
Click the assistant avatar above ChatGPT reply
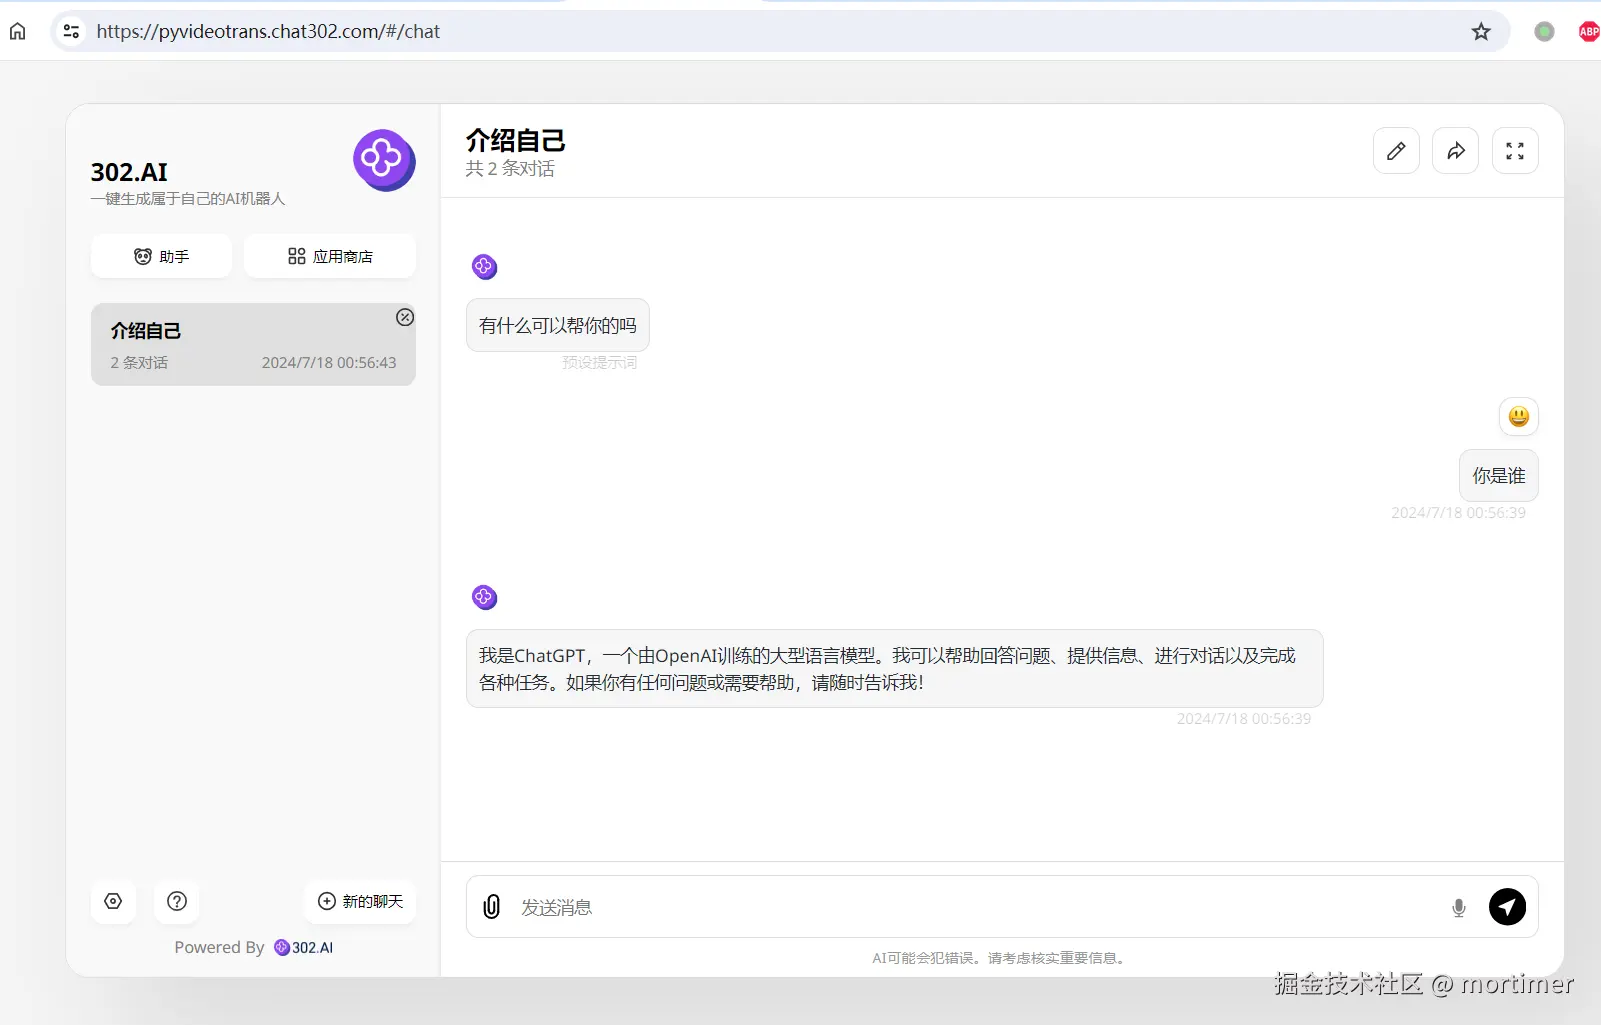coord(484,598)
